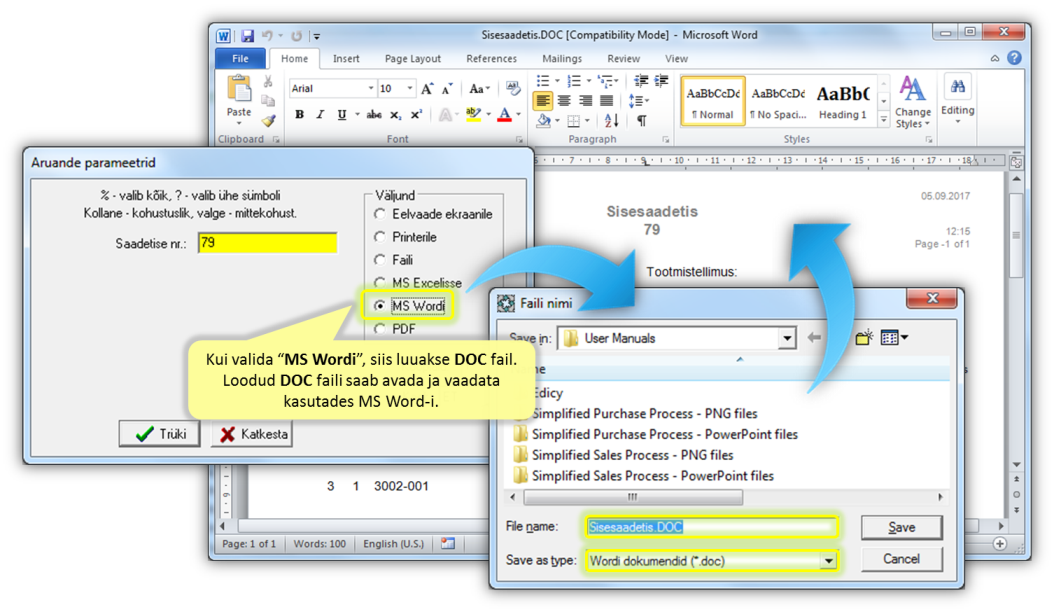Screen dimensions: 1054x612
Task: Click Shrink Font icon in Word ribbon
Action: click(447, 89)
